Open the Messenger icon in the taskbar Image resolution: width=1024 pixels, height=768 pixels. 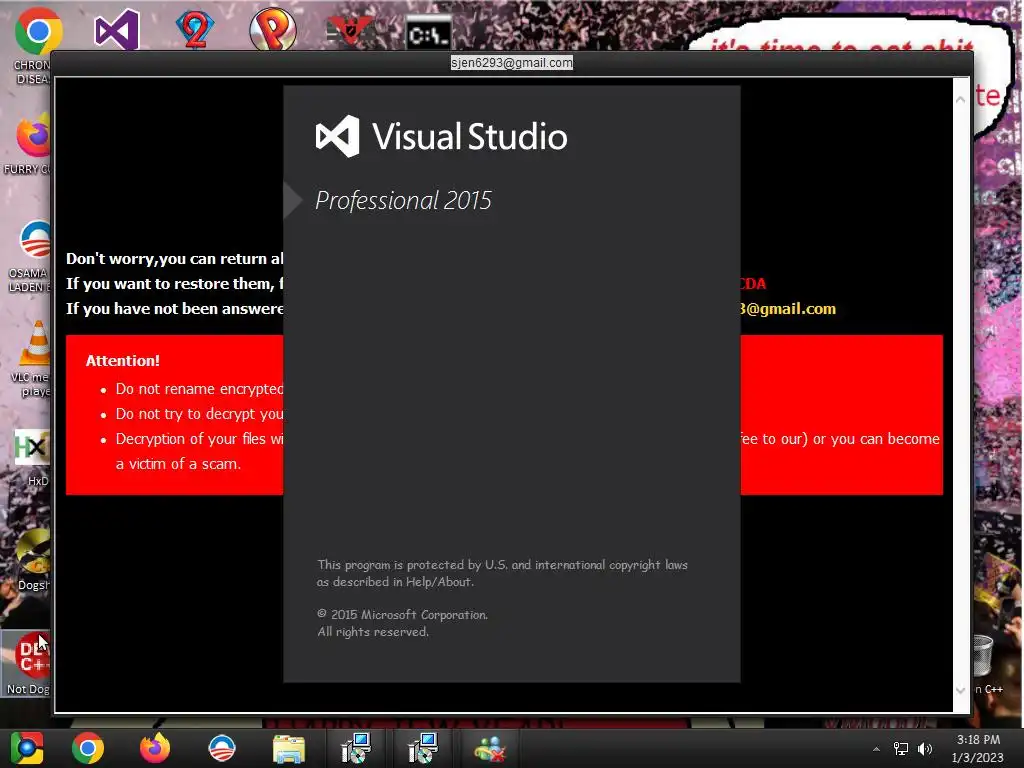489,750
